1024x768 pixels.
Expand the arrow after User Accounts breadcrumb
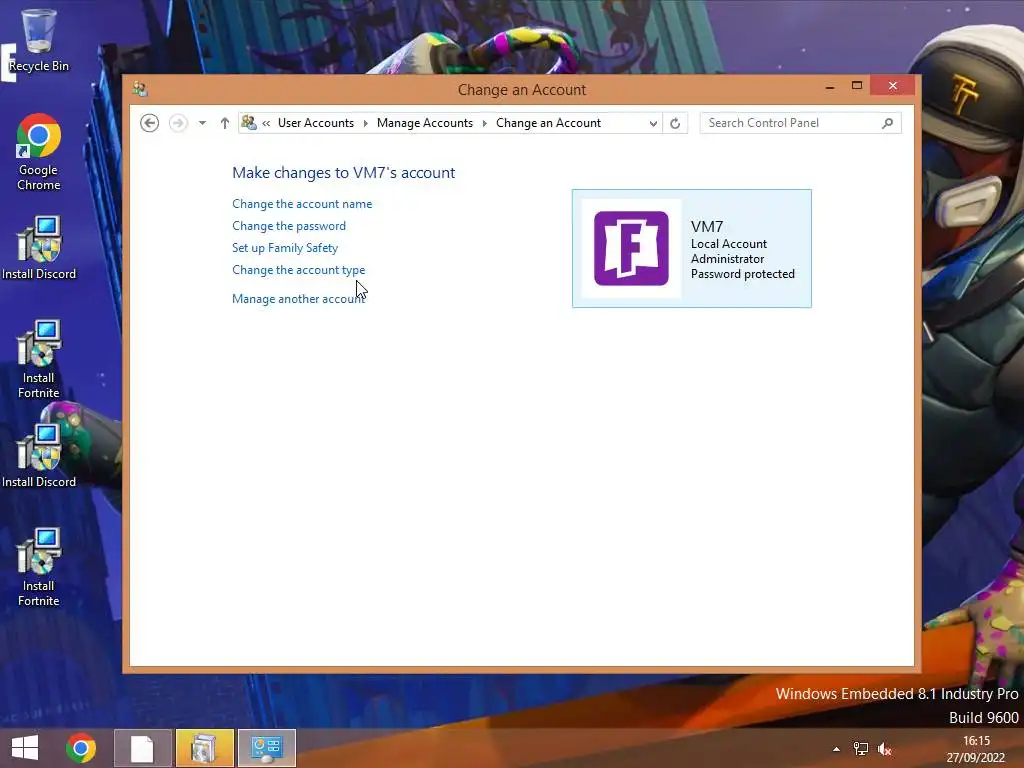pos(365,123)
